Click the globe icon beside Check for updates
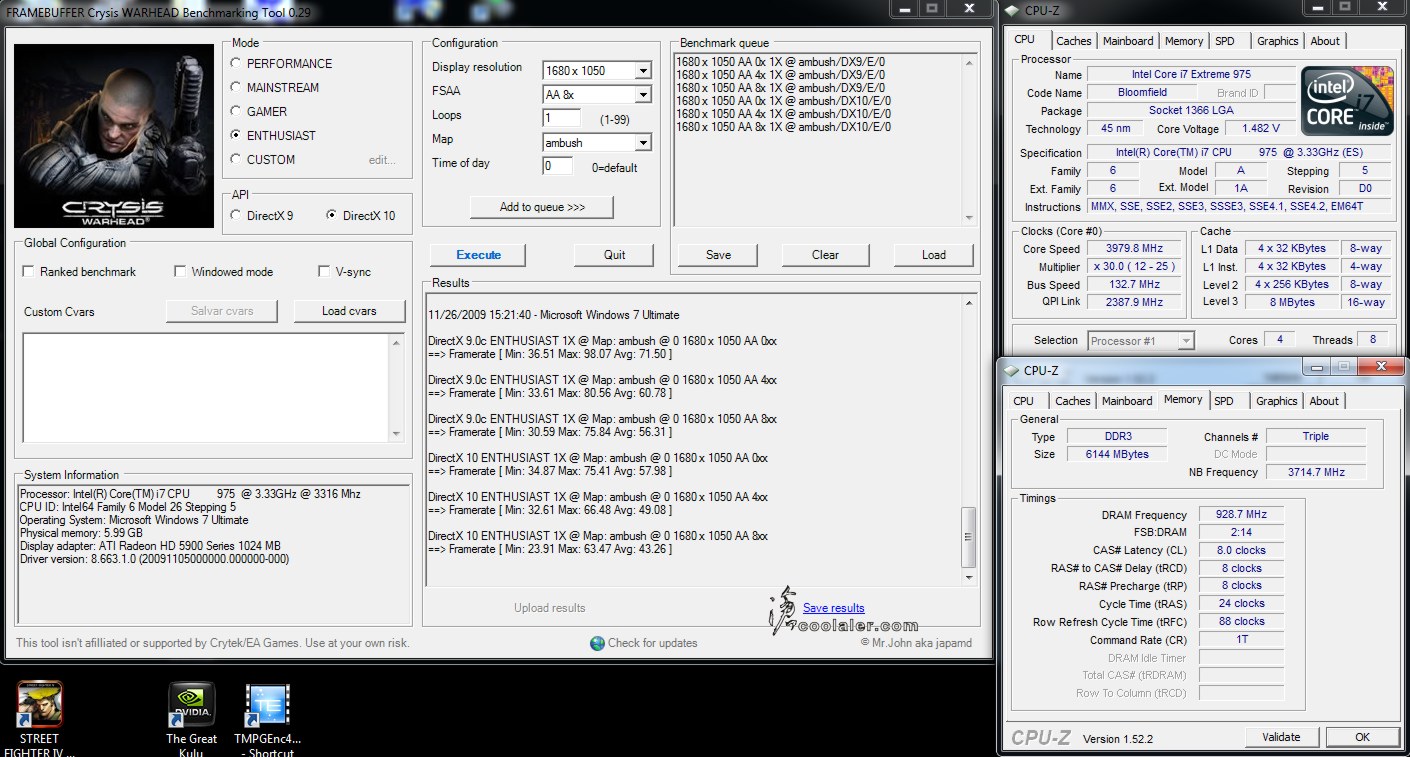Image resolution: width=1410 pixels, height=757 pixels. [597, 643]
